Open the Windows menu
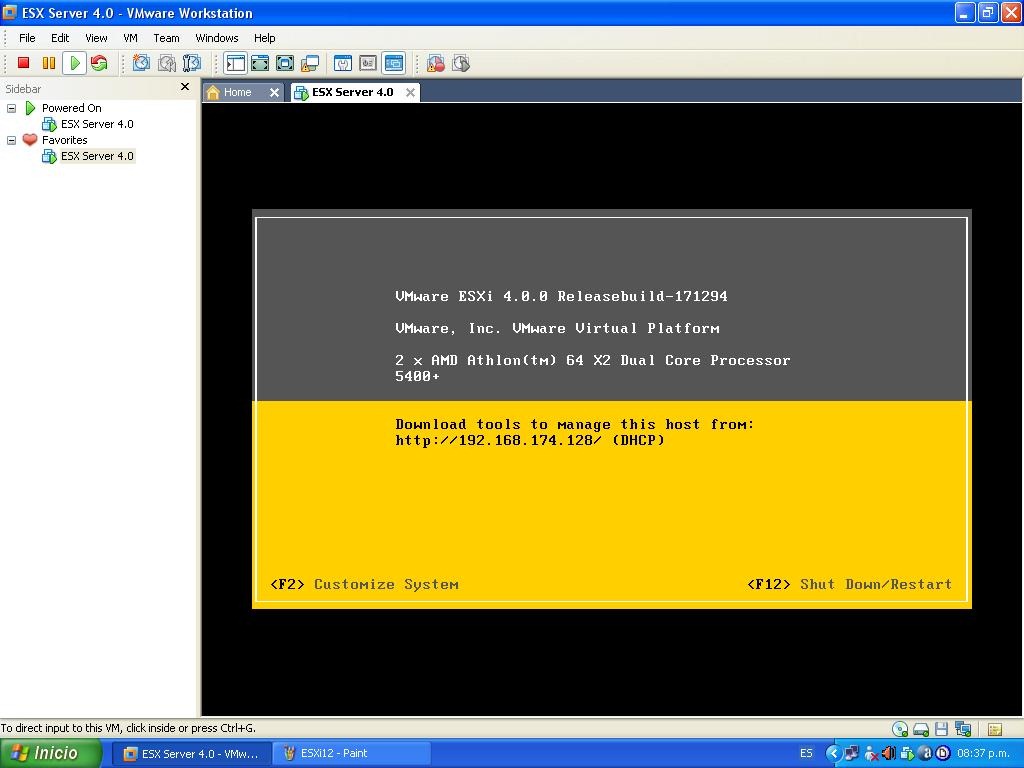The height and width of the screenshot is (768, 1024). pos(217,38)
